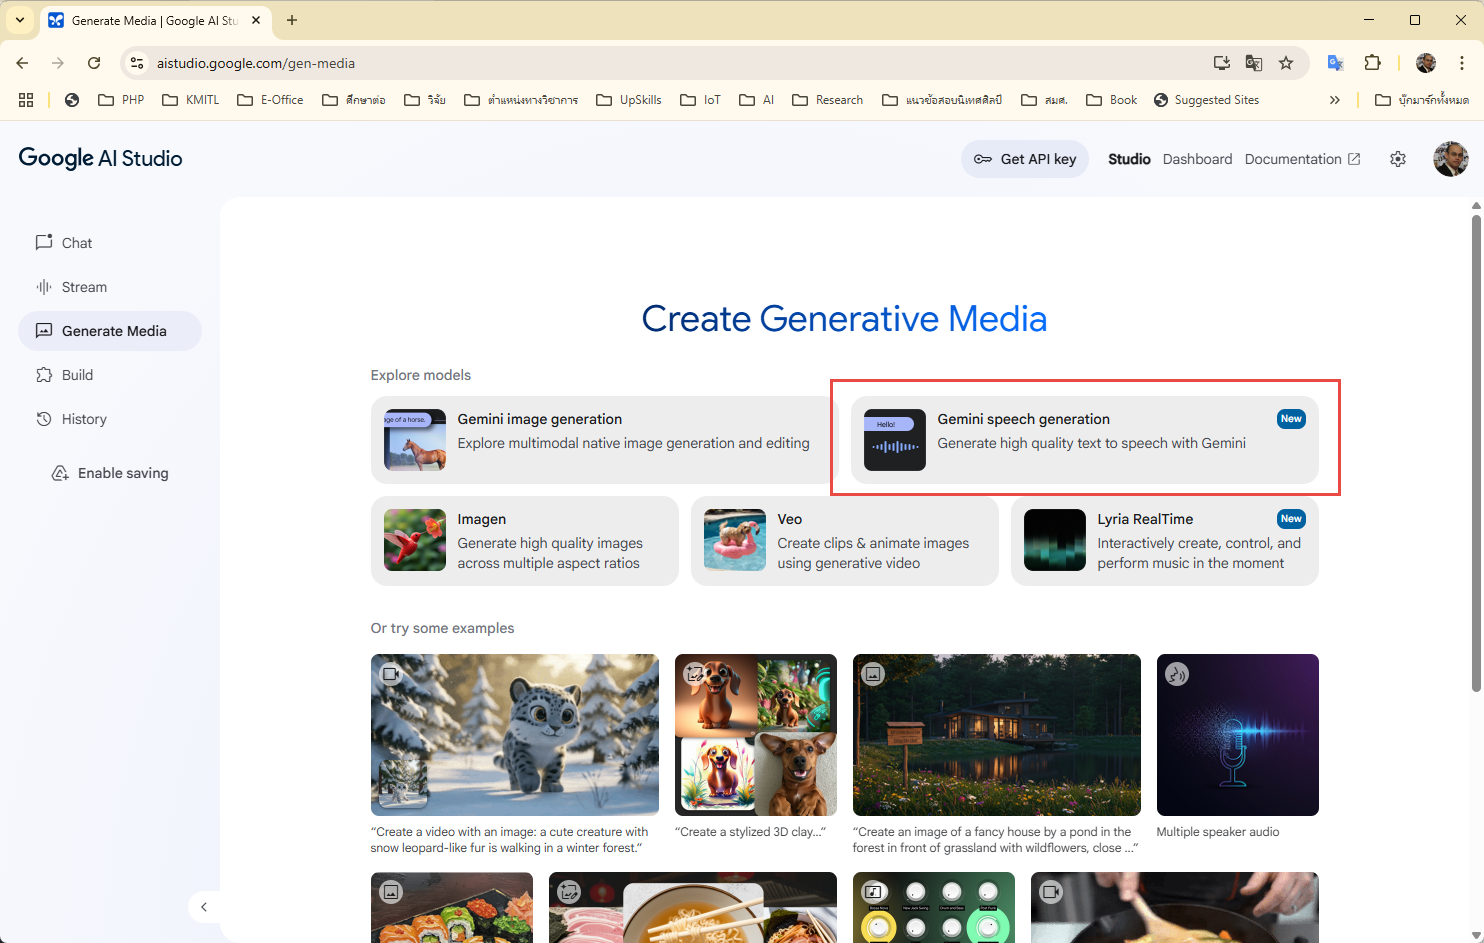This screenshot has height=943, width=1484.
Task: Select Stream in the sidebar
Action: tap(83, 287)
